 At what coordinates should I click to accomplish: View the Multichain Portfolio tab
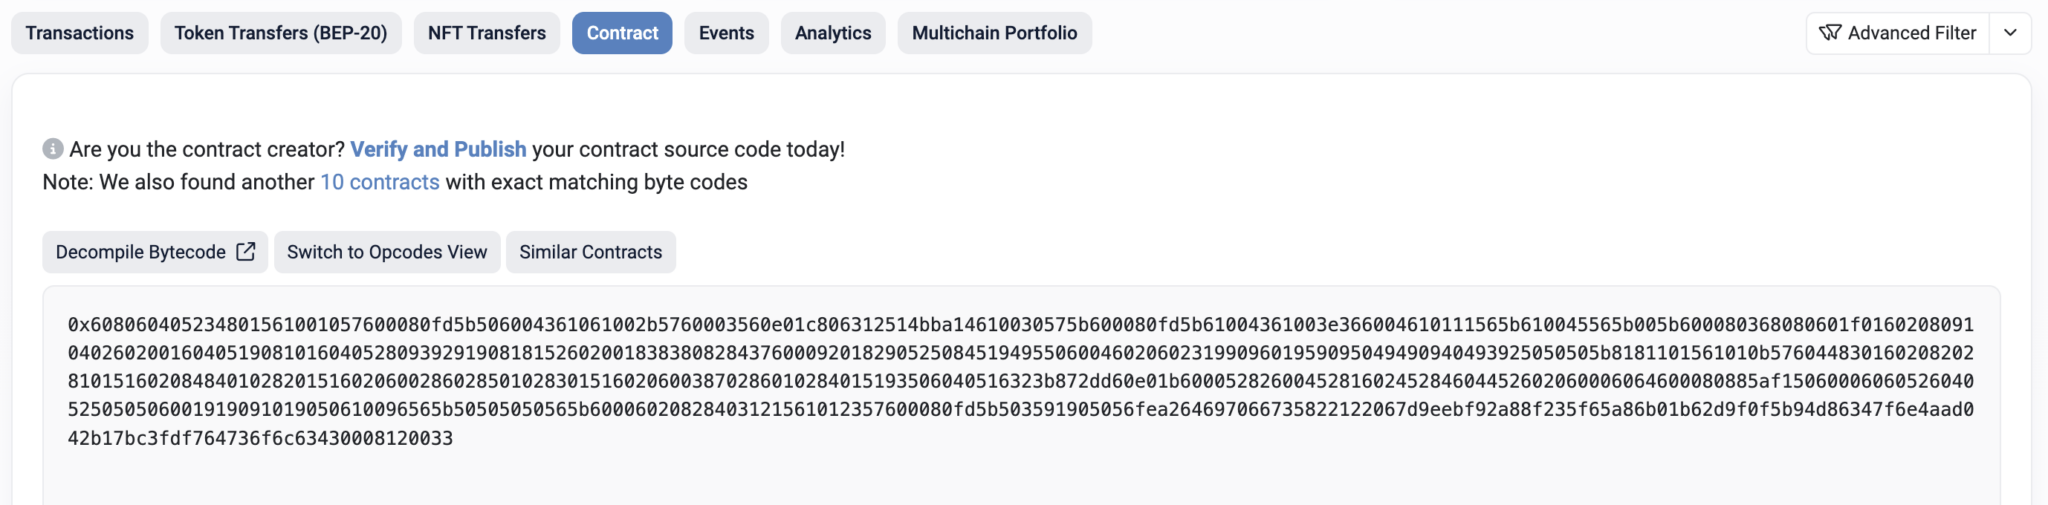tap(994, 33)
